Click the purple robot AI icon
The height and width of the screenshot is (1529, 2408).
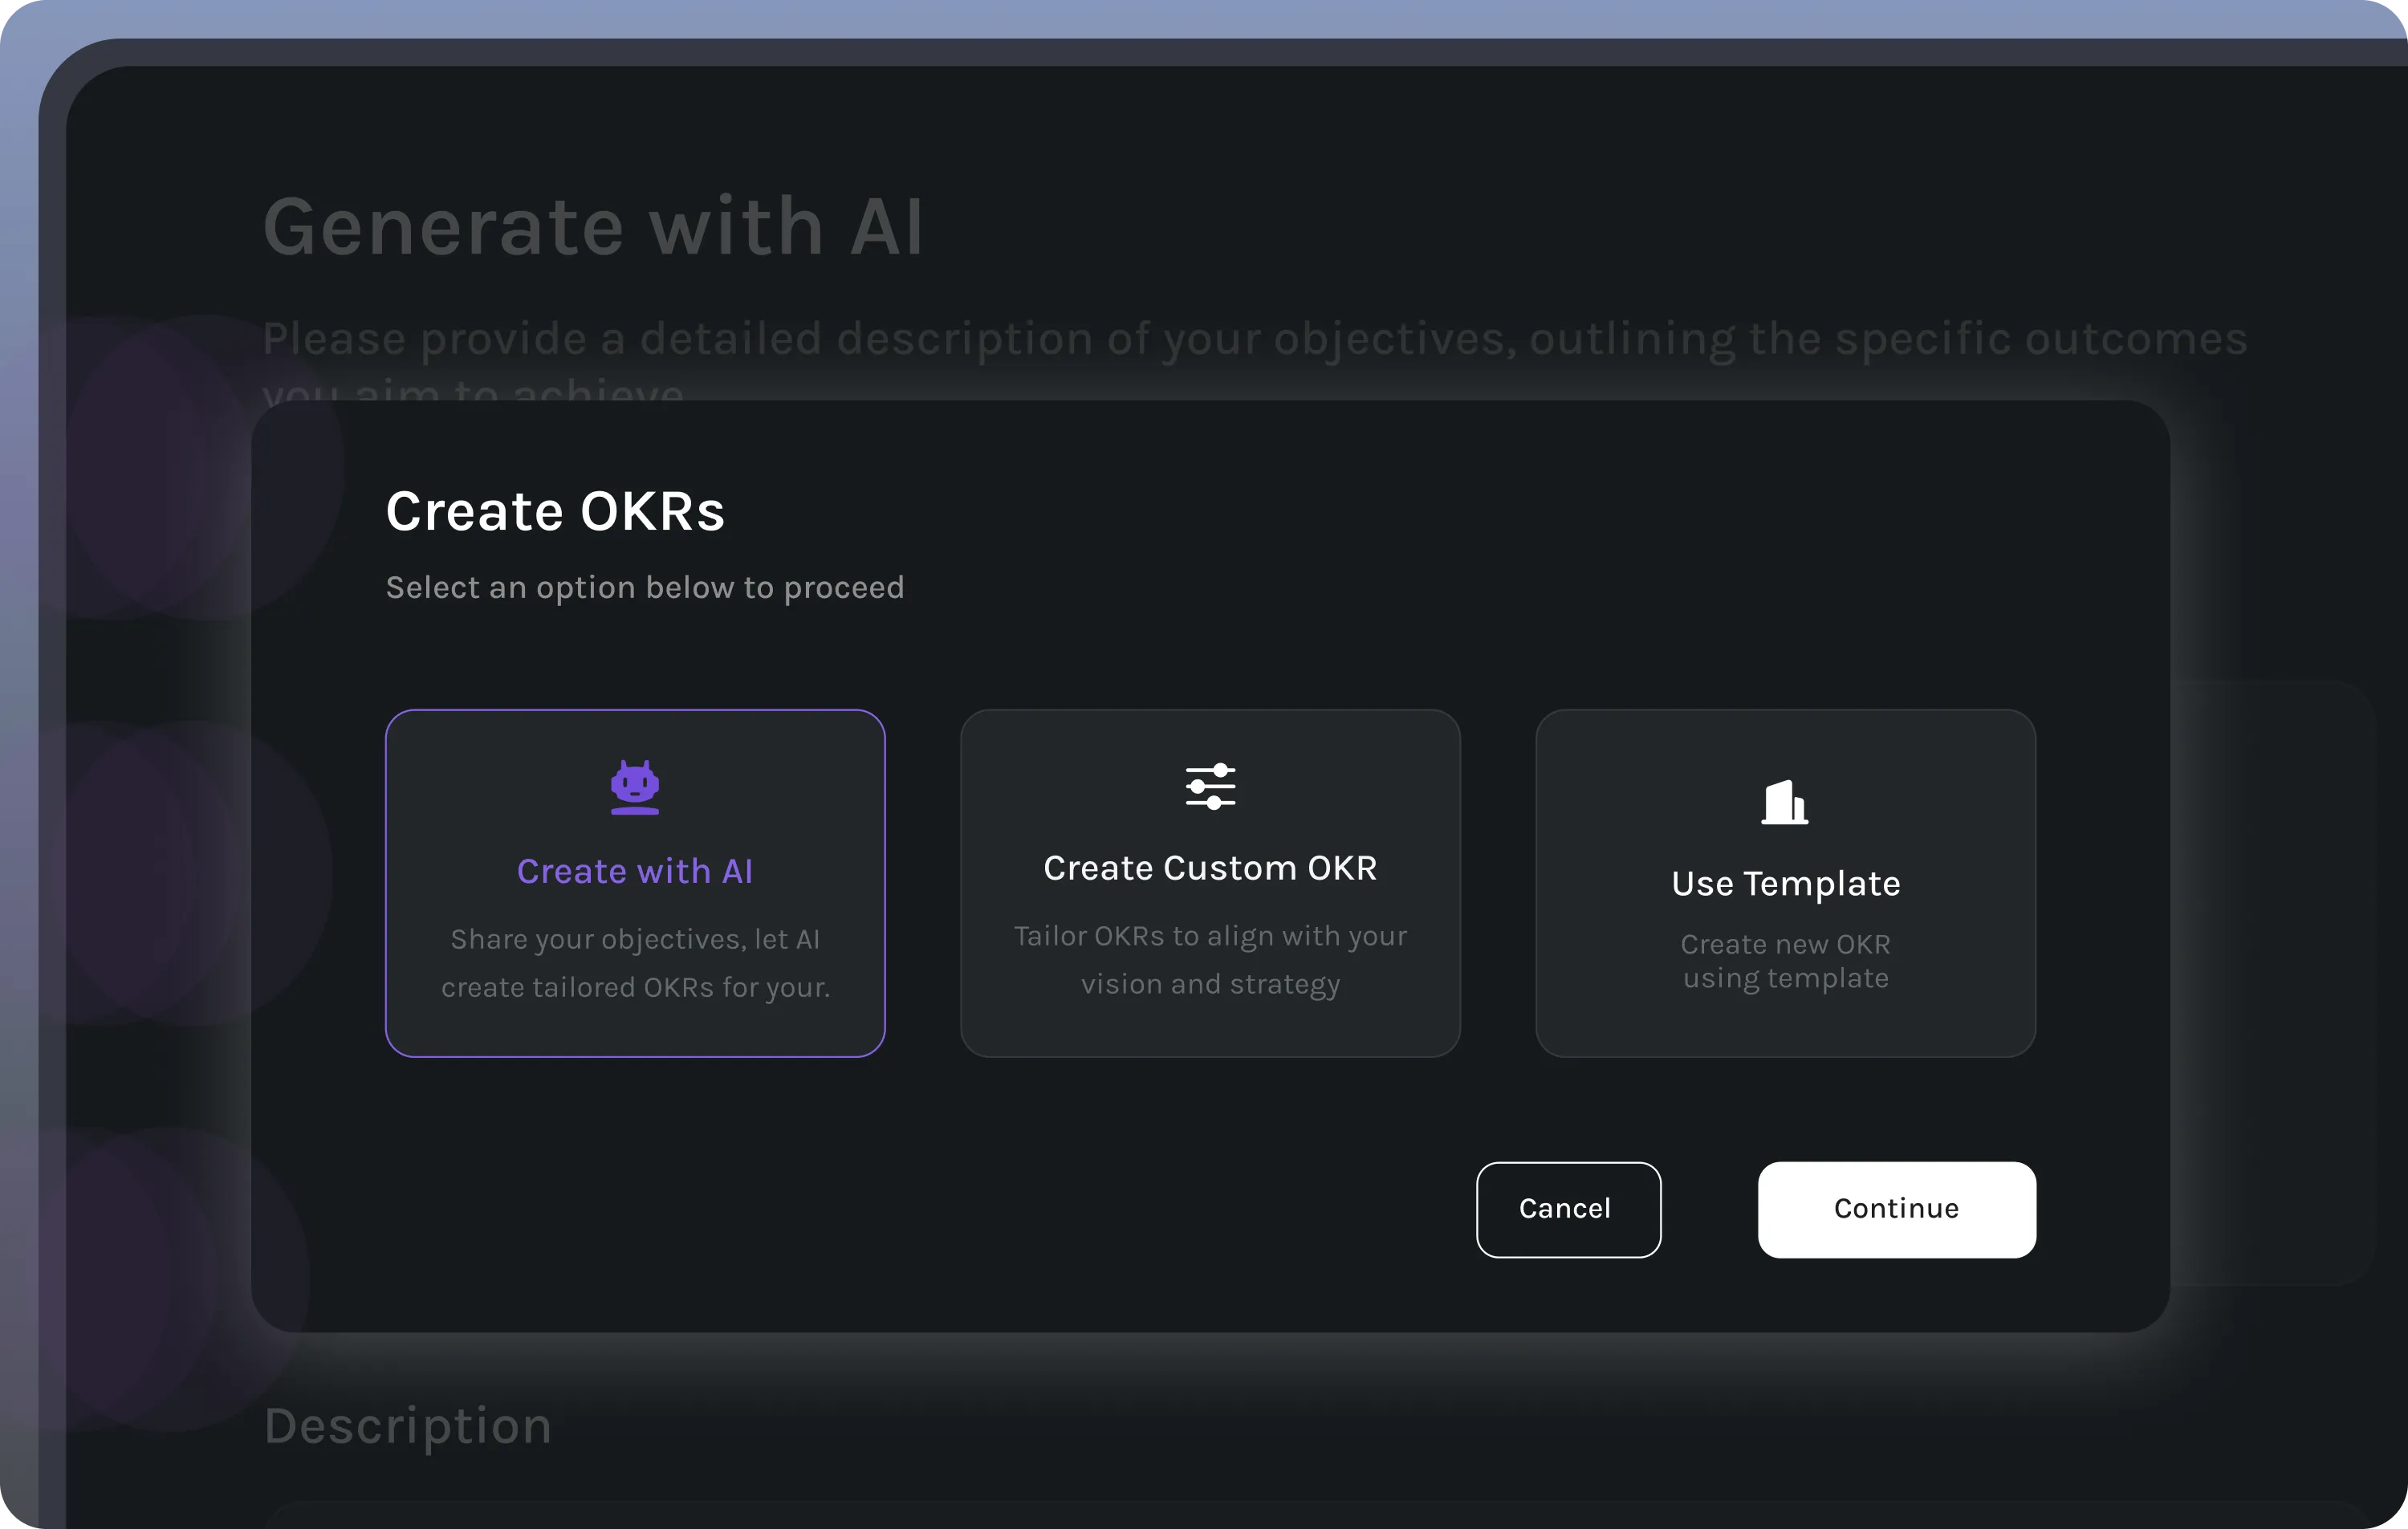[635, 787]
